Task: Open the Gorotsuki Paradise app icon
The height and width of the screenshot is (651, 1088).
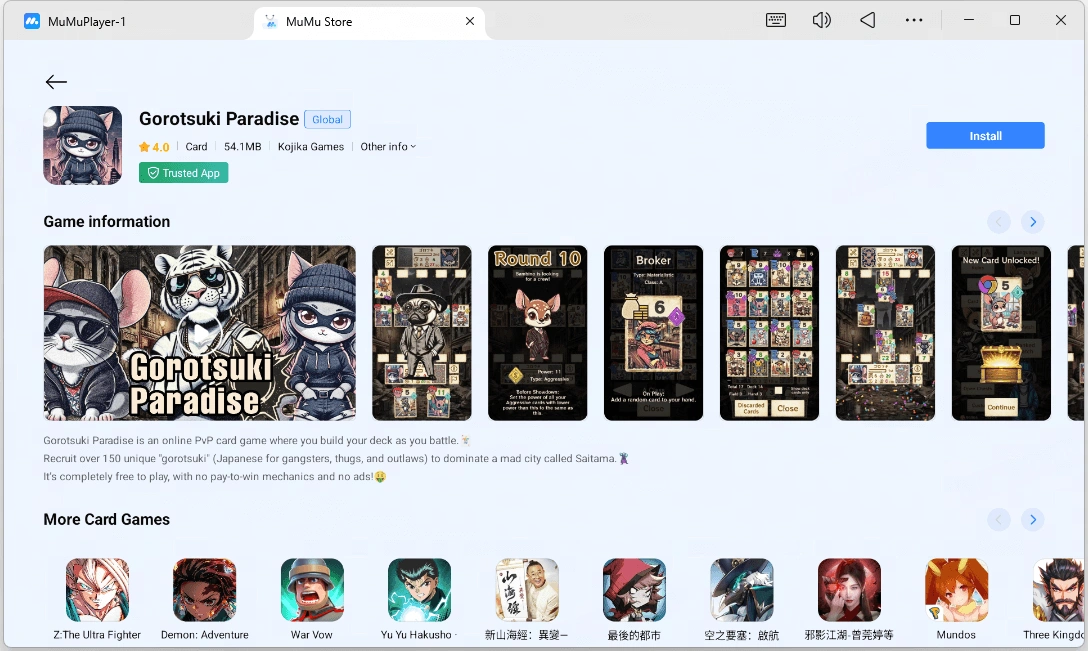Action: 83,145
